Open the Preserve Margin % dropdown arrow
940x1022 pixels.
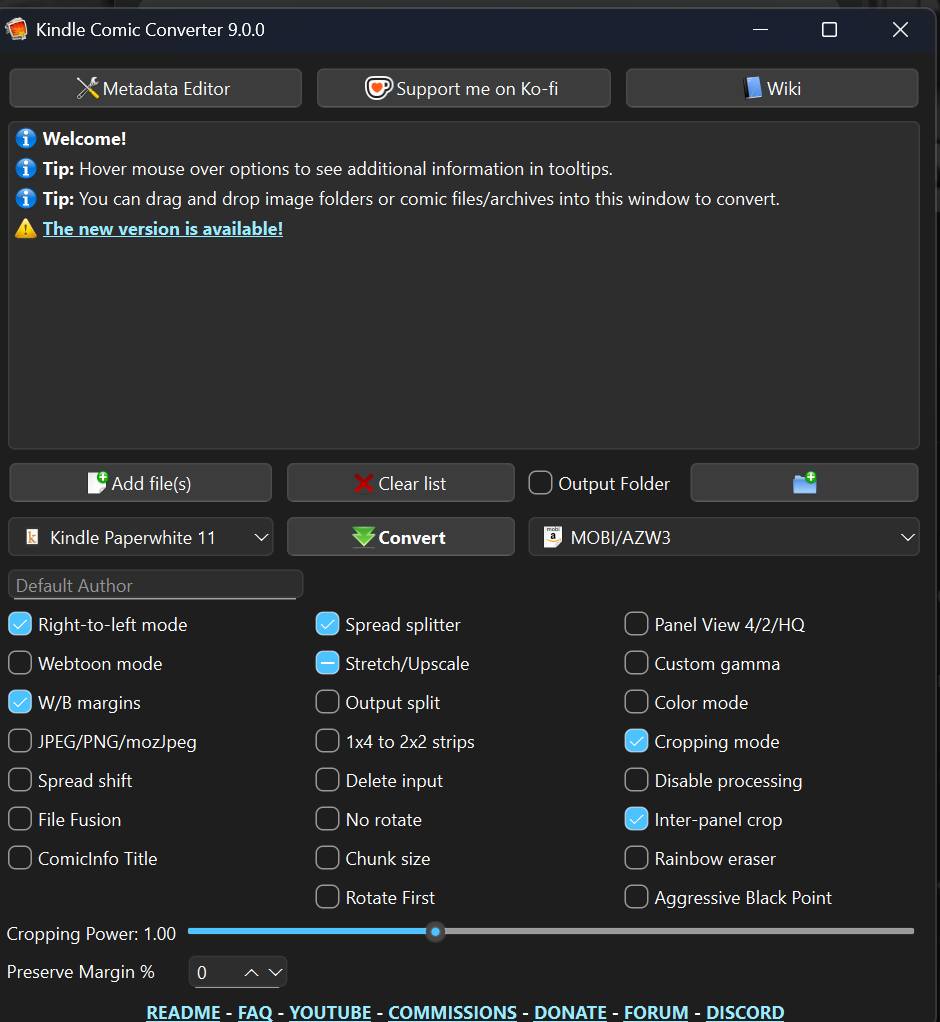pos(276,972)
